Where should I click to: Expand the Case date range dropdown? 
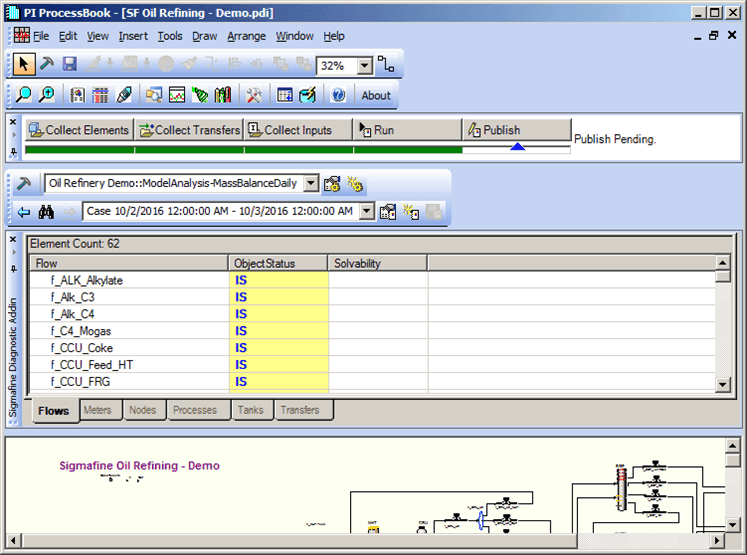[366, 212]
